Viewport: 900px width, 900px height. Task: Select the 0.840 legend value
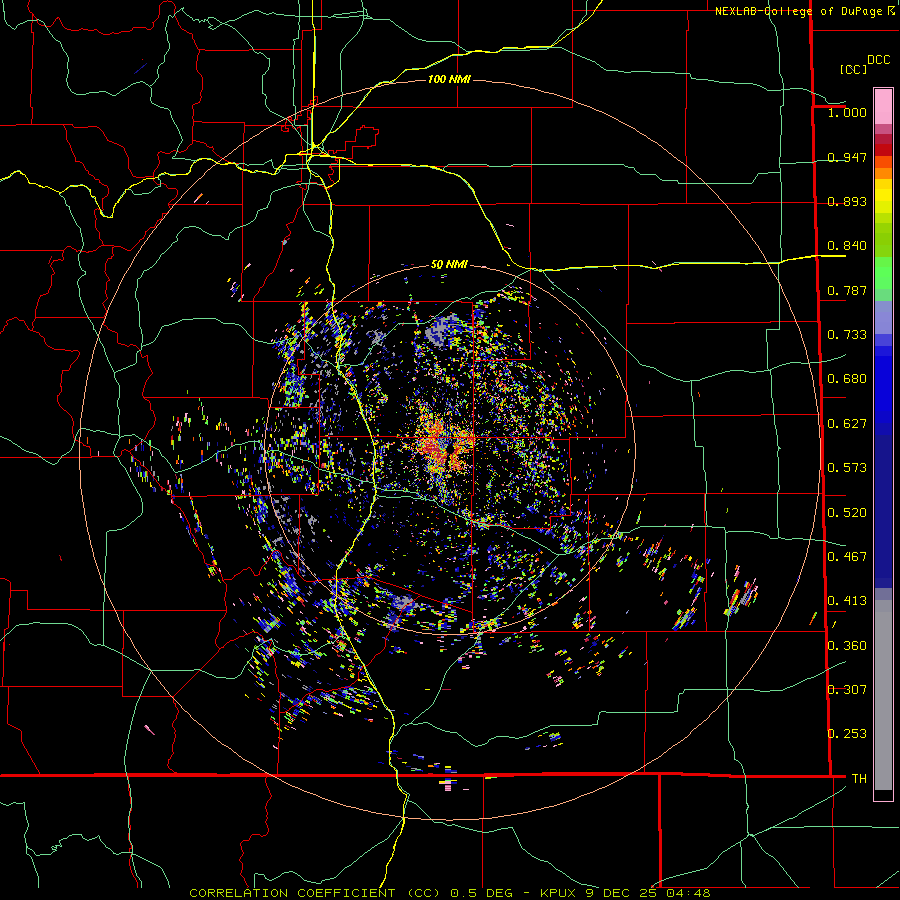(847, 246)
